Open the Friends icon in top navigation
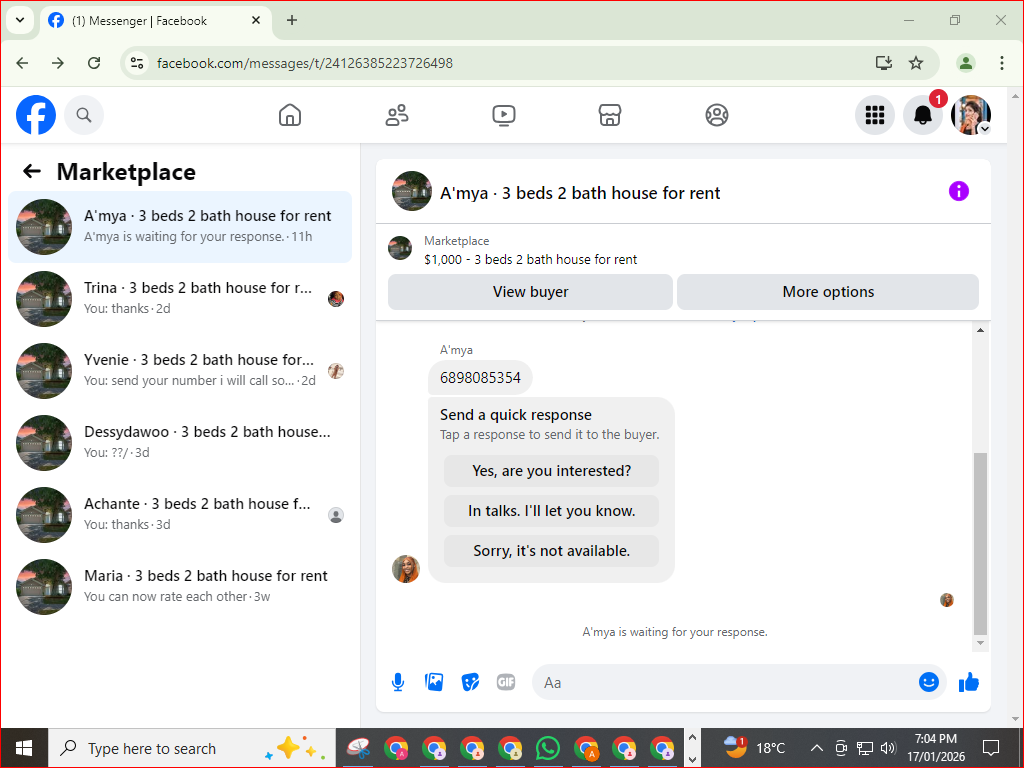 tap(397, 115)
